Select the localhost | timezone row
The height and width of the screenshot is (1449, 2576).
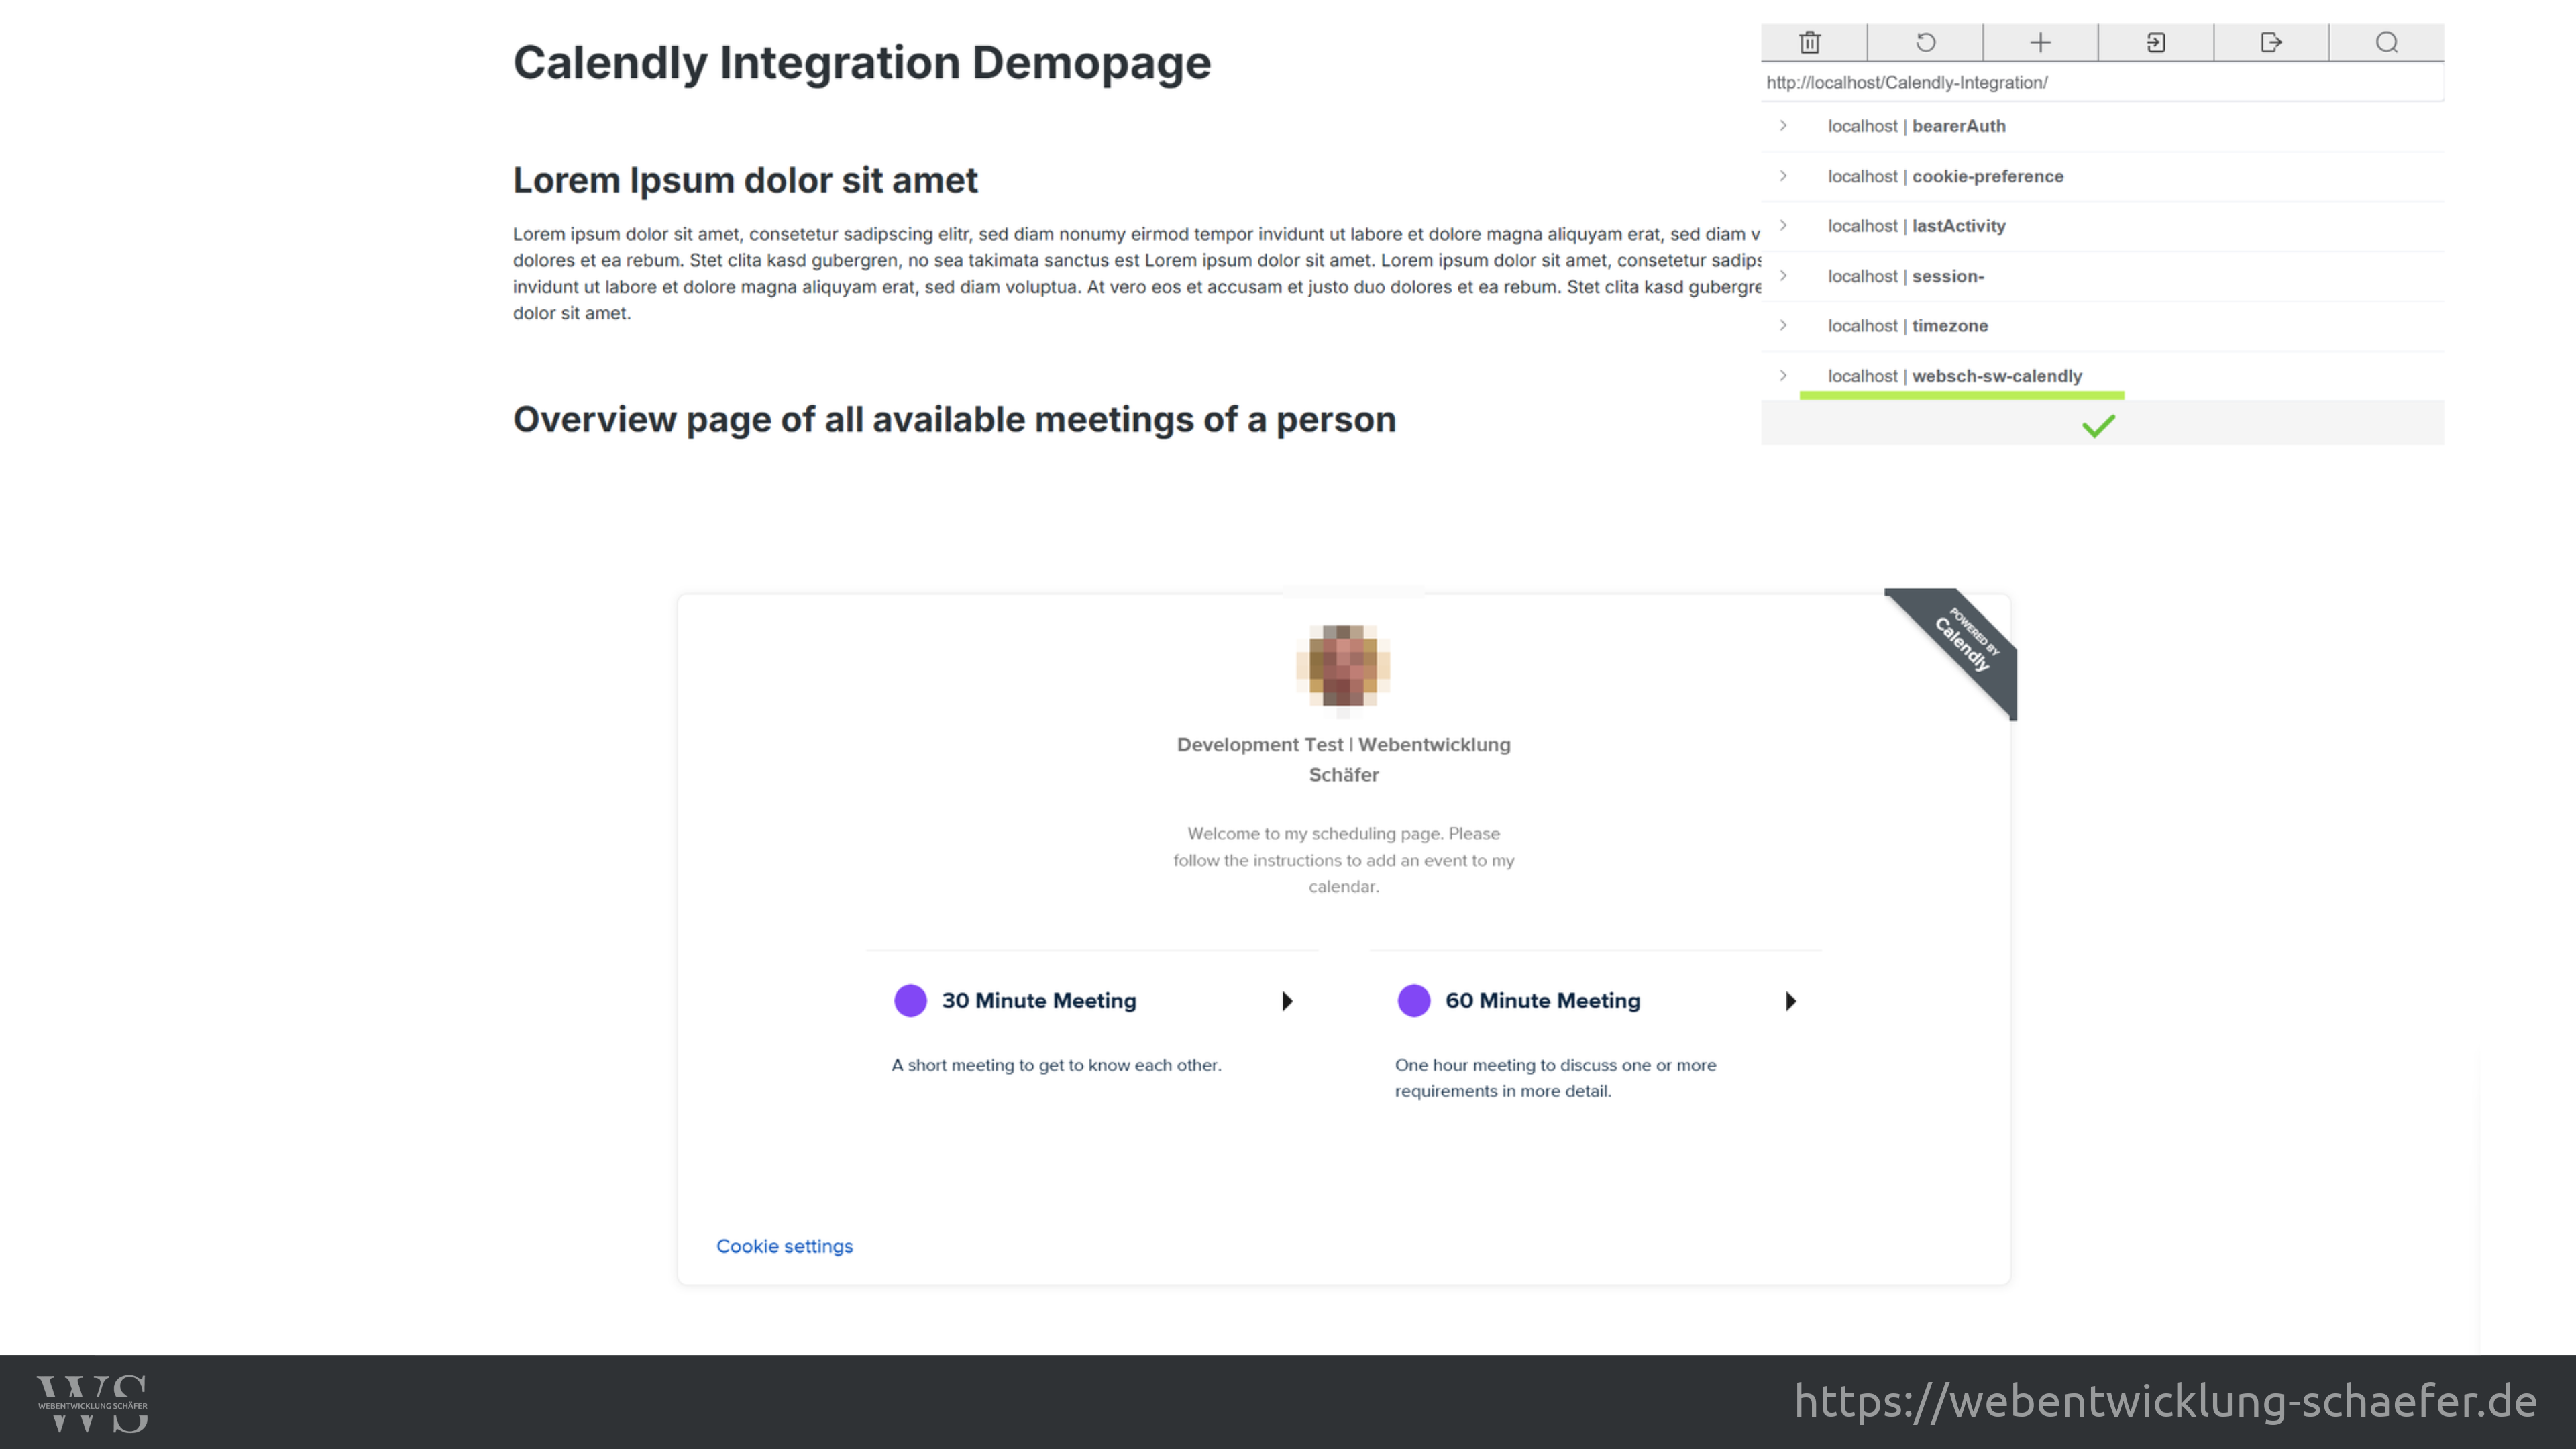(x=2102, y=326)
